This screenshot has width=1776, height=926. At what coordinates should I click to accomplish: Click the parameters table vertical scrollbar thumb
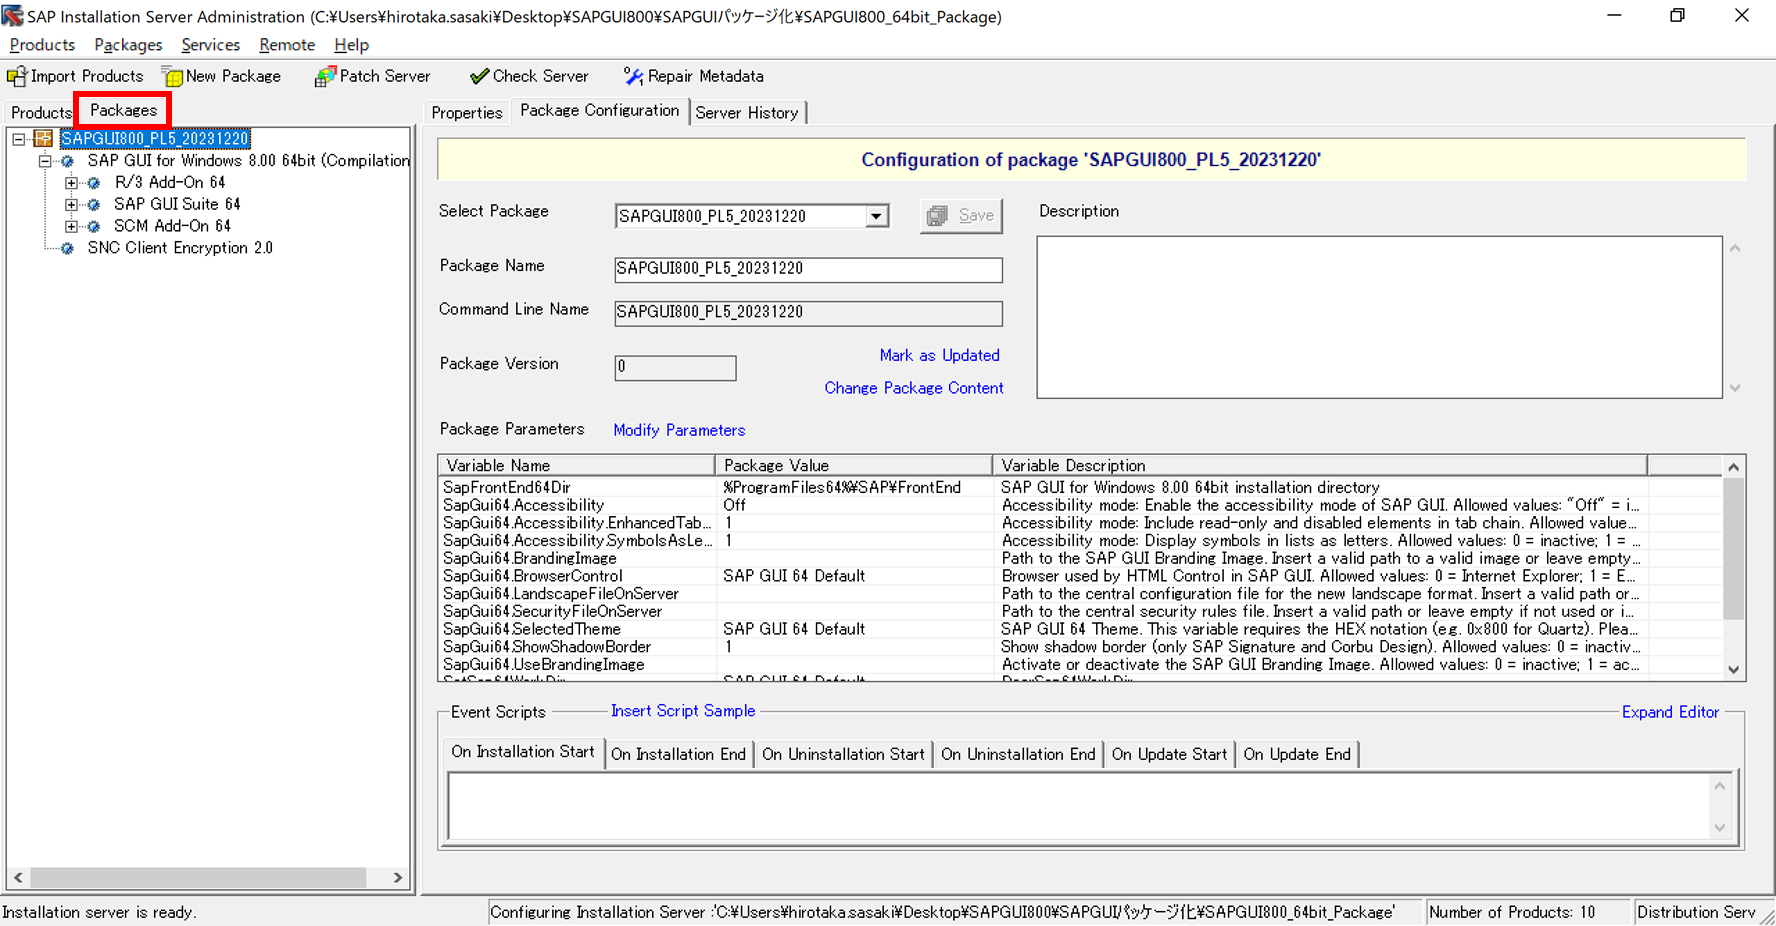[1734, 549]
